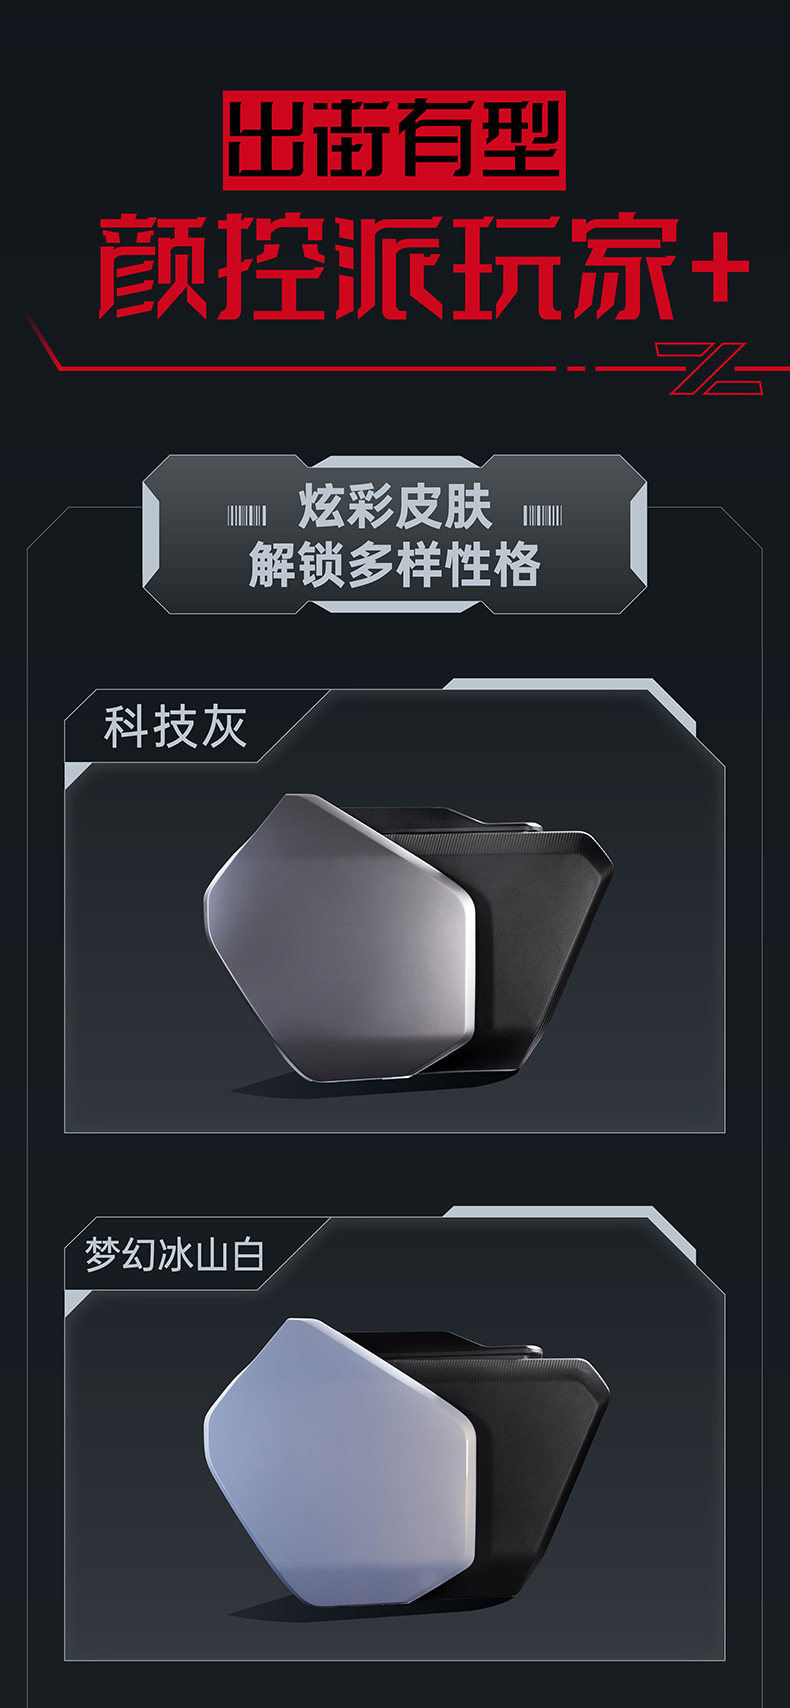Viewport: 790px width, 1708px height.
Task: Click the red plus sign after 玩家
Action: click(x=722, y=264)
